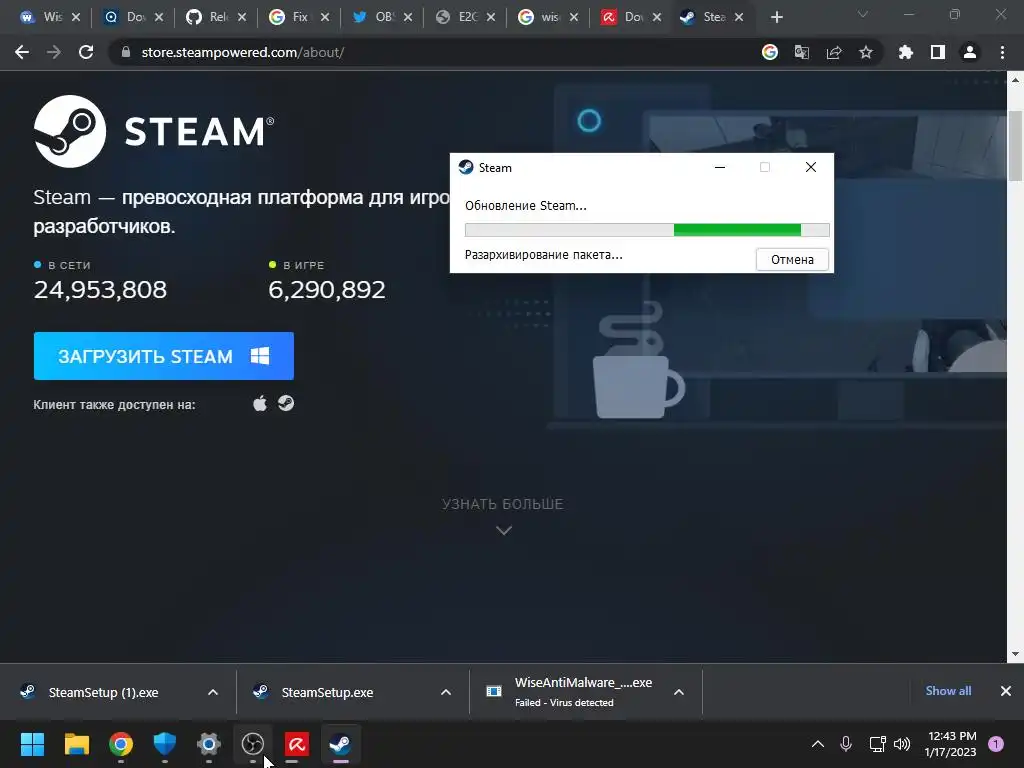Open Windows Security shield in taskbar
Image resolution: width=1024 pixels, height=768 pixels.
(x=165, y=744)
